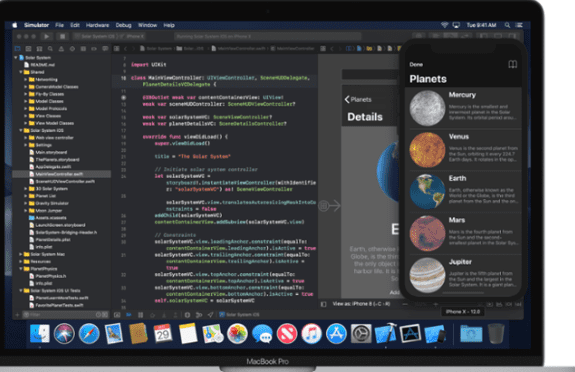This screenshot has width=575, height=372.
Task: Open the Hardware menu
Action: [98, 25]
